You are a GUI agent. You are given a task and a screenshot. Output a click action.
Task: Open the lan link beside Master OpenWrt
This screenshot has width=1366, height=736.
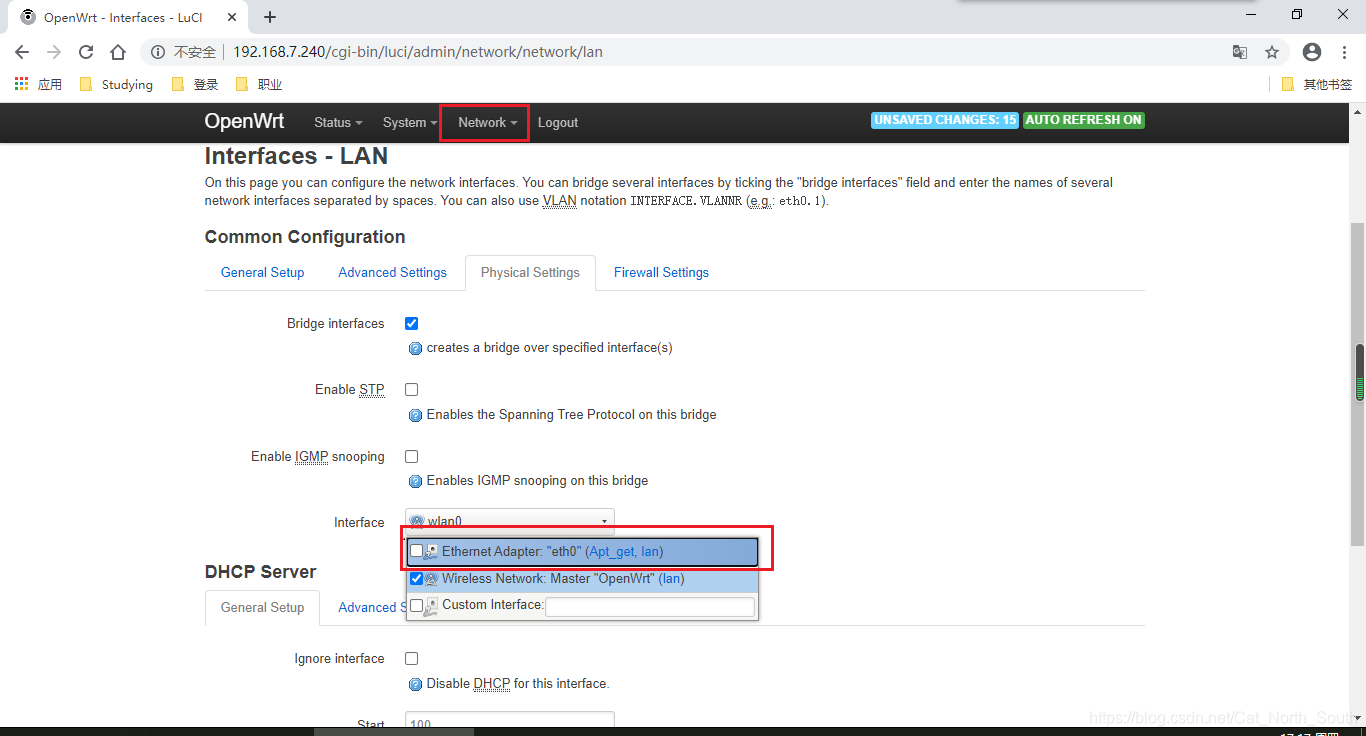coord(671,578)
